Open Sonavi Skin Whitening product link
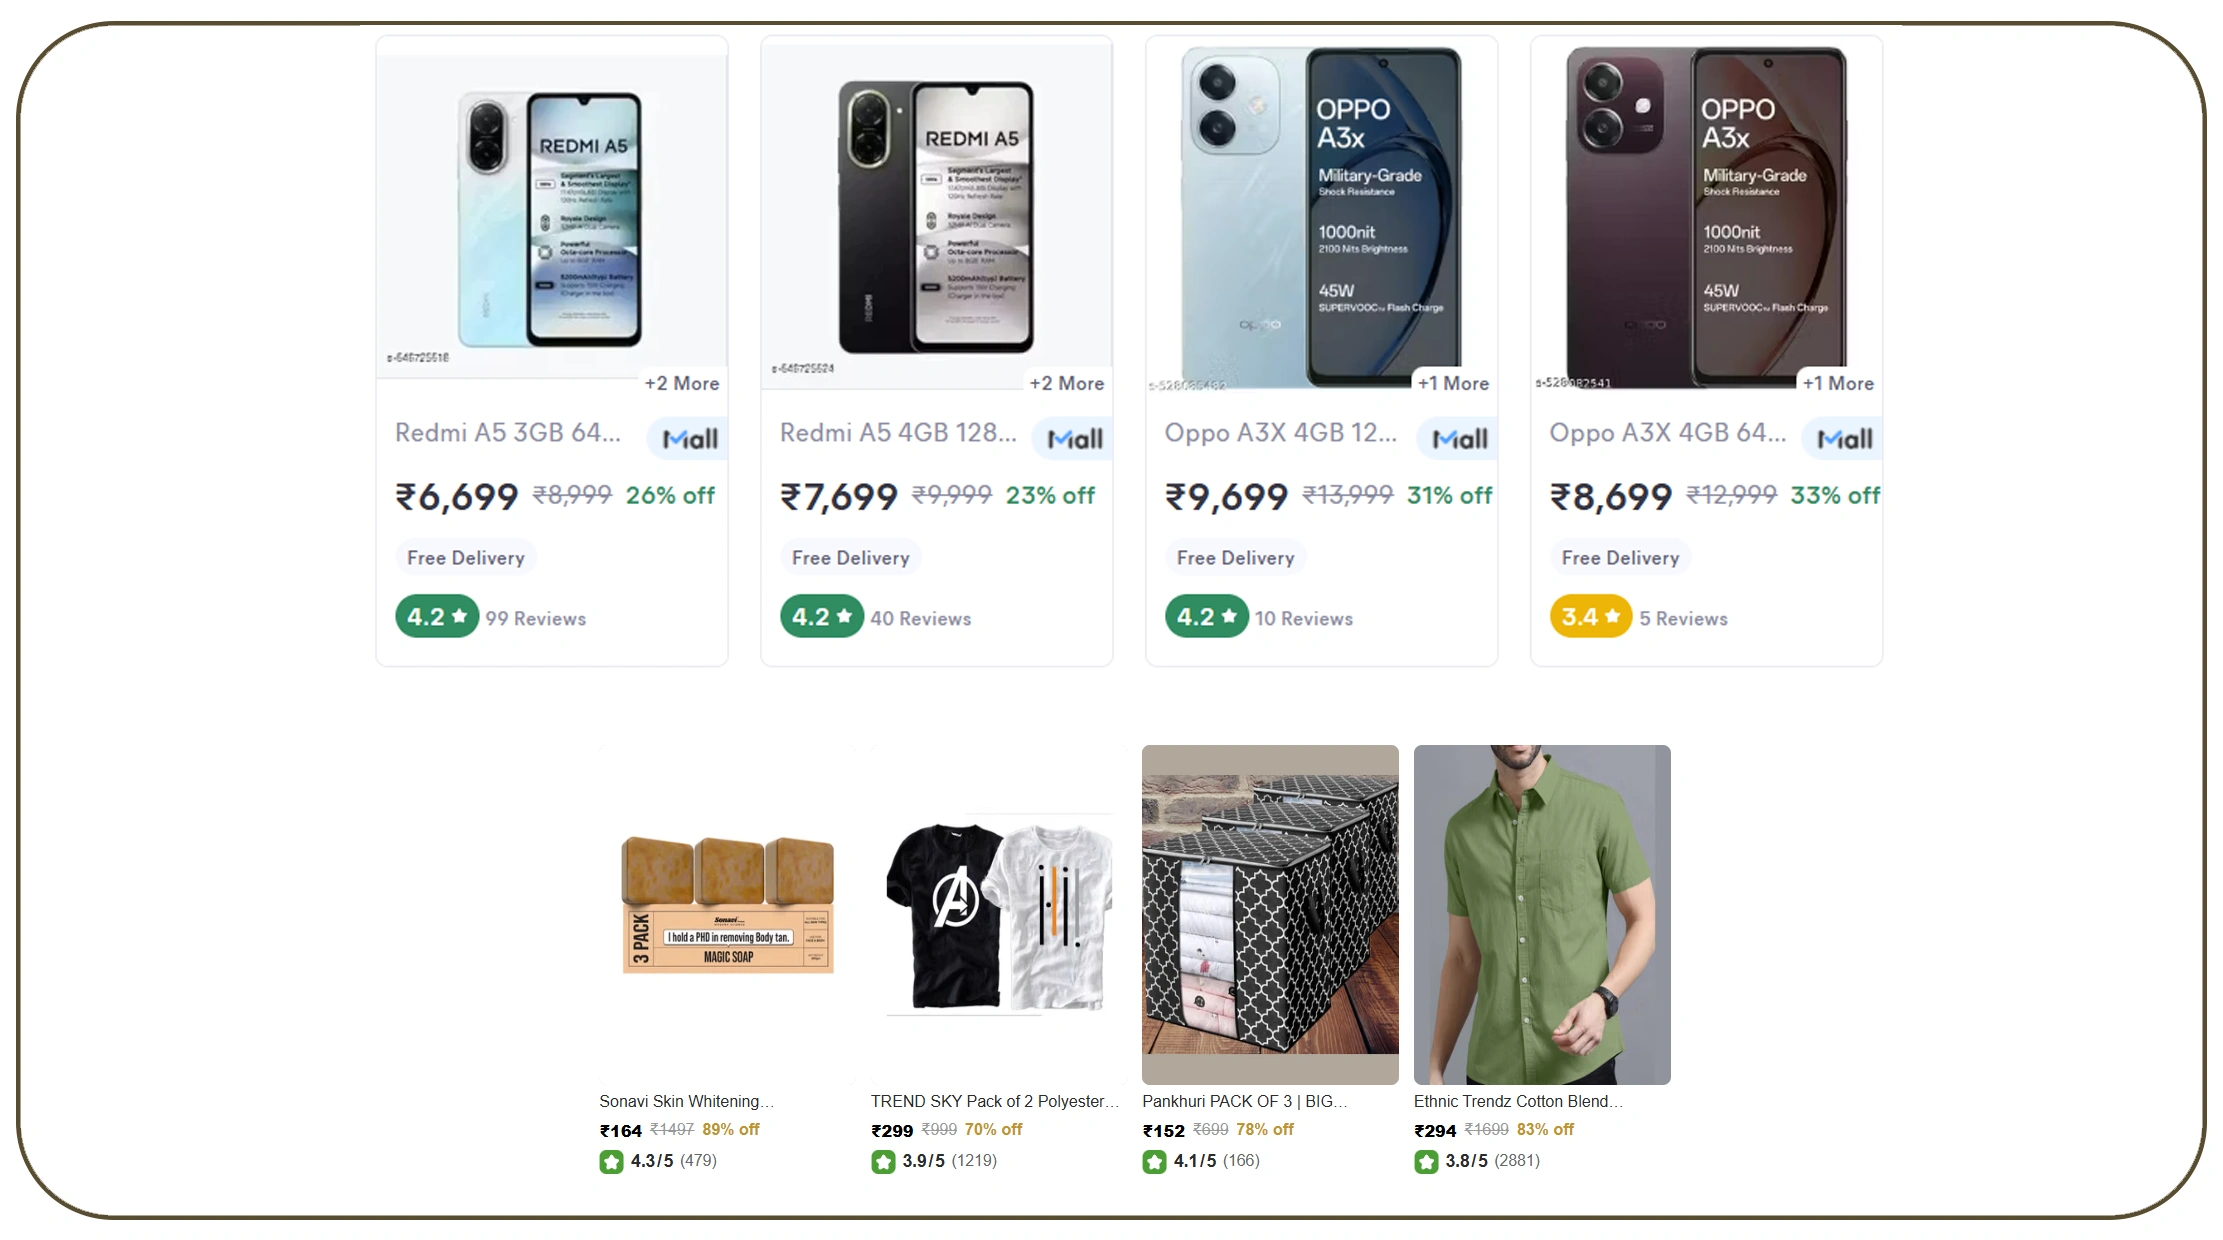The width and height of the screenshot is (2223, 1240). point(686,1101)
